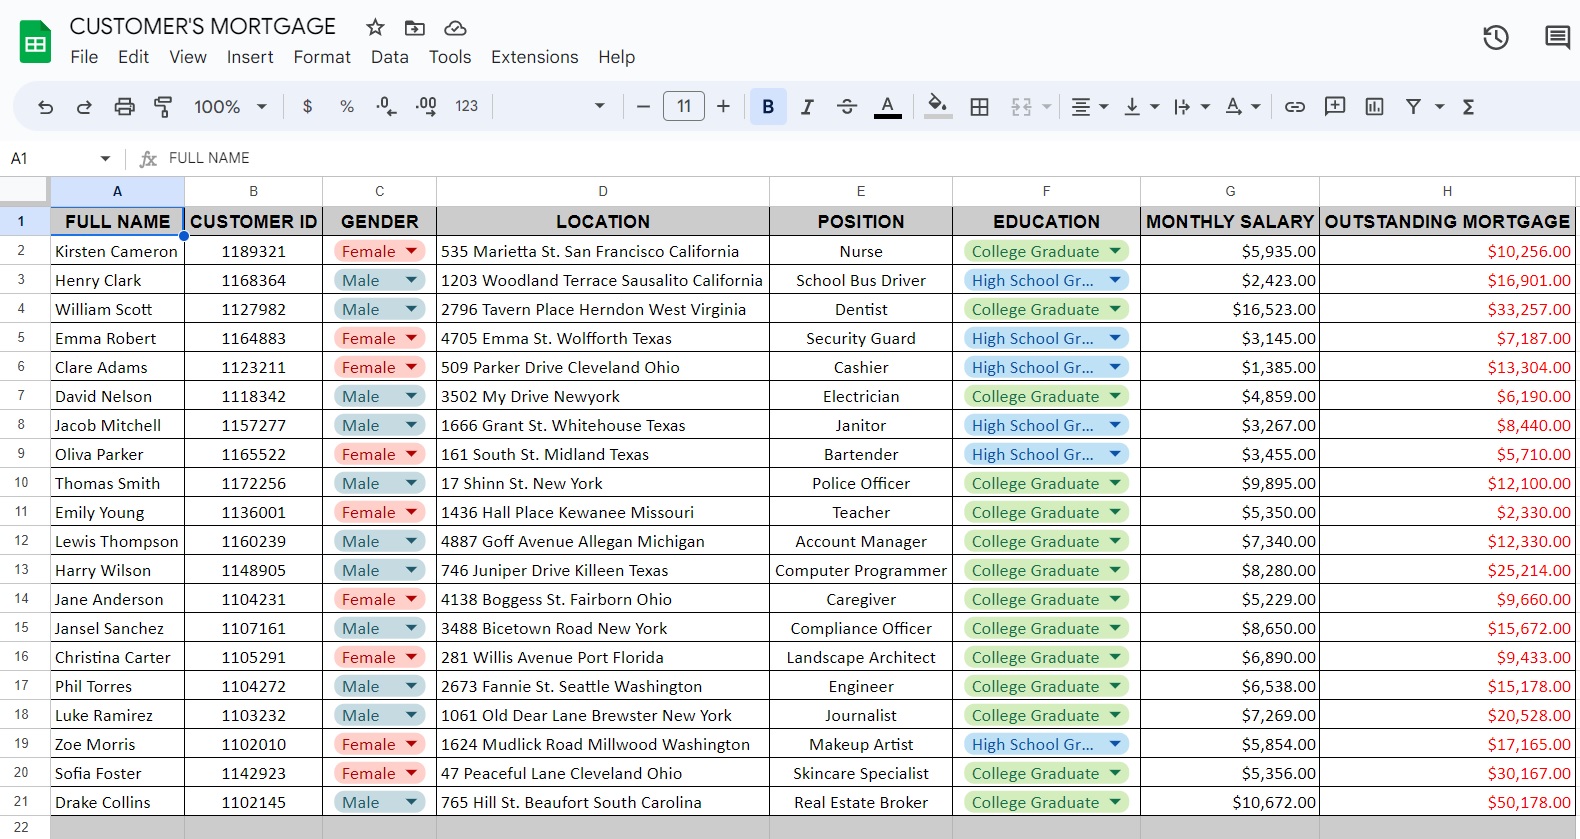Click the Select all corner box
This screenshot has height=839, width=1580.
pyautogui.click(x=24, y=190)
